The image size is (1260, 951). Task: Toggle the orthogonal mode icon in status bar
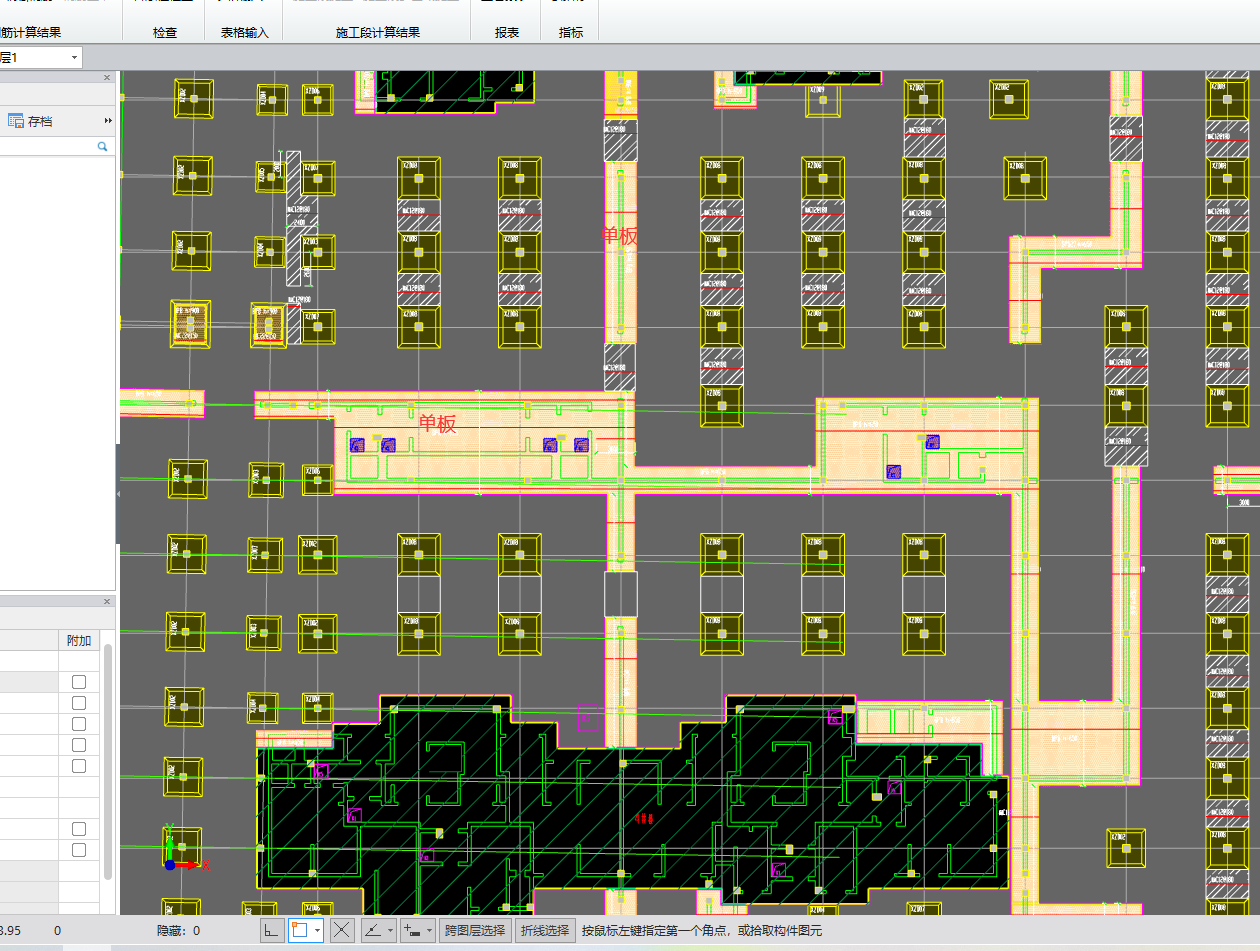point(271,930)
